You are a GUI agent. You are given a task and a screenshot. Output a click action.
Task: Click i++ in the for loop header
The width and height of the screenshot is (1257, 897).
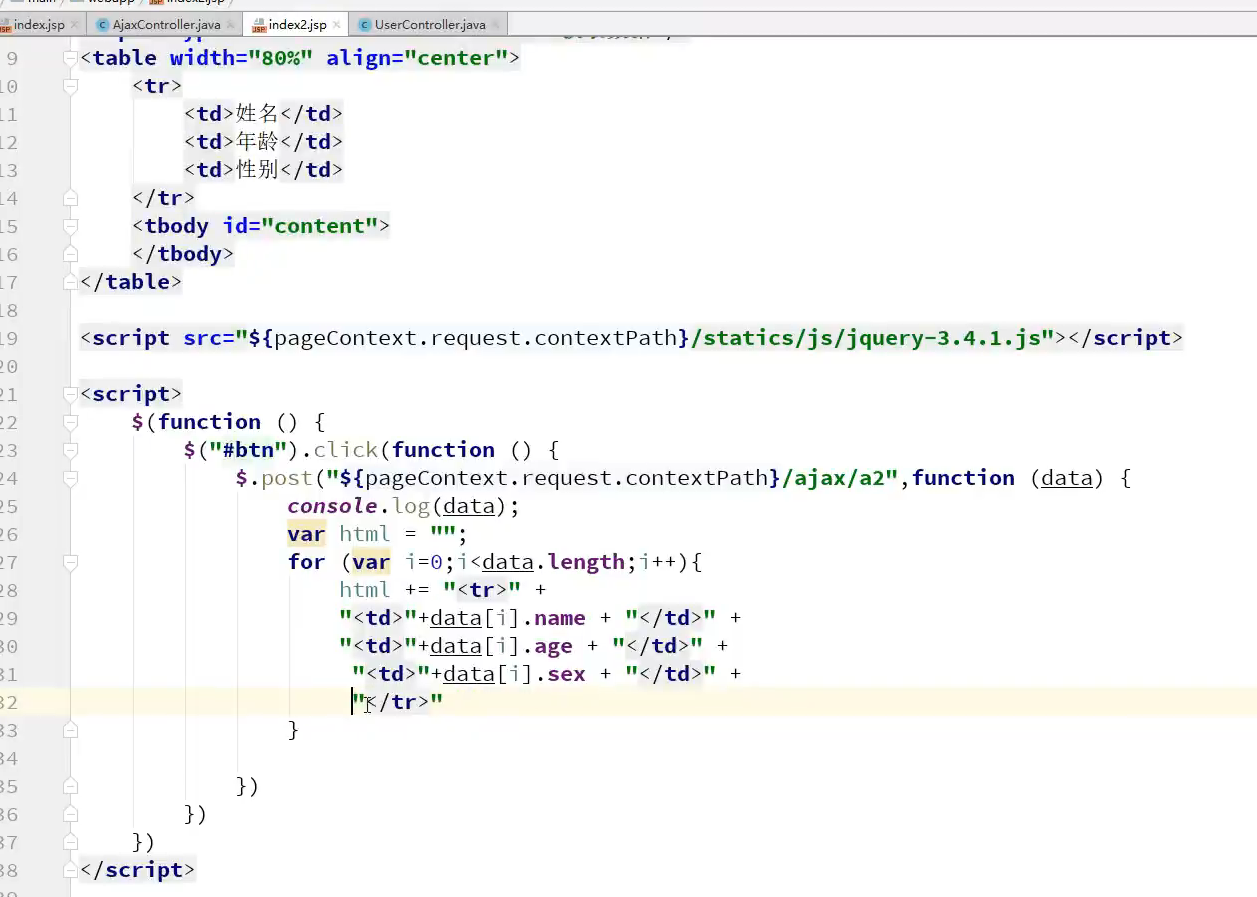click(x=658, y=562)
